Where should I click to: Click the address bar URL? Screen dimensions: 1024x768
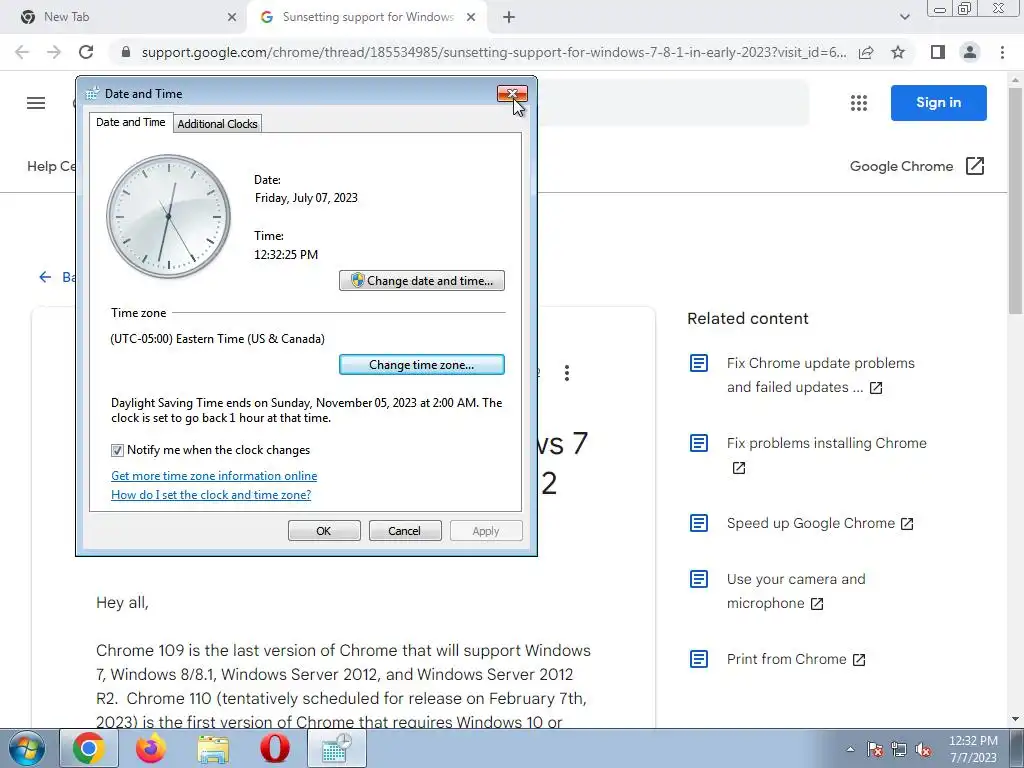(x=494, y=52)
